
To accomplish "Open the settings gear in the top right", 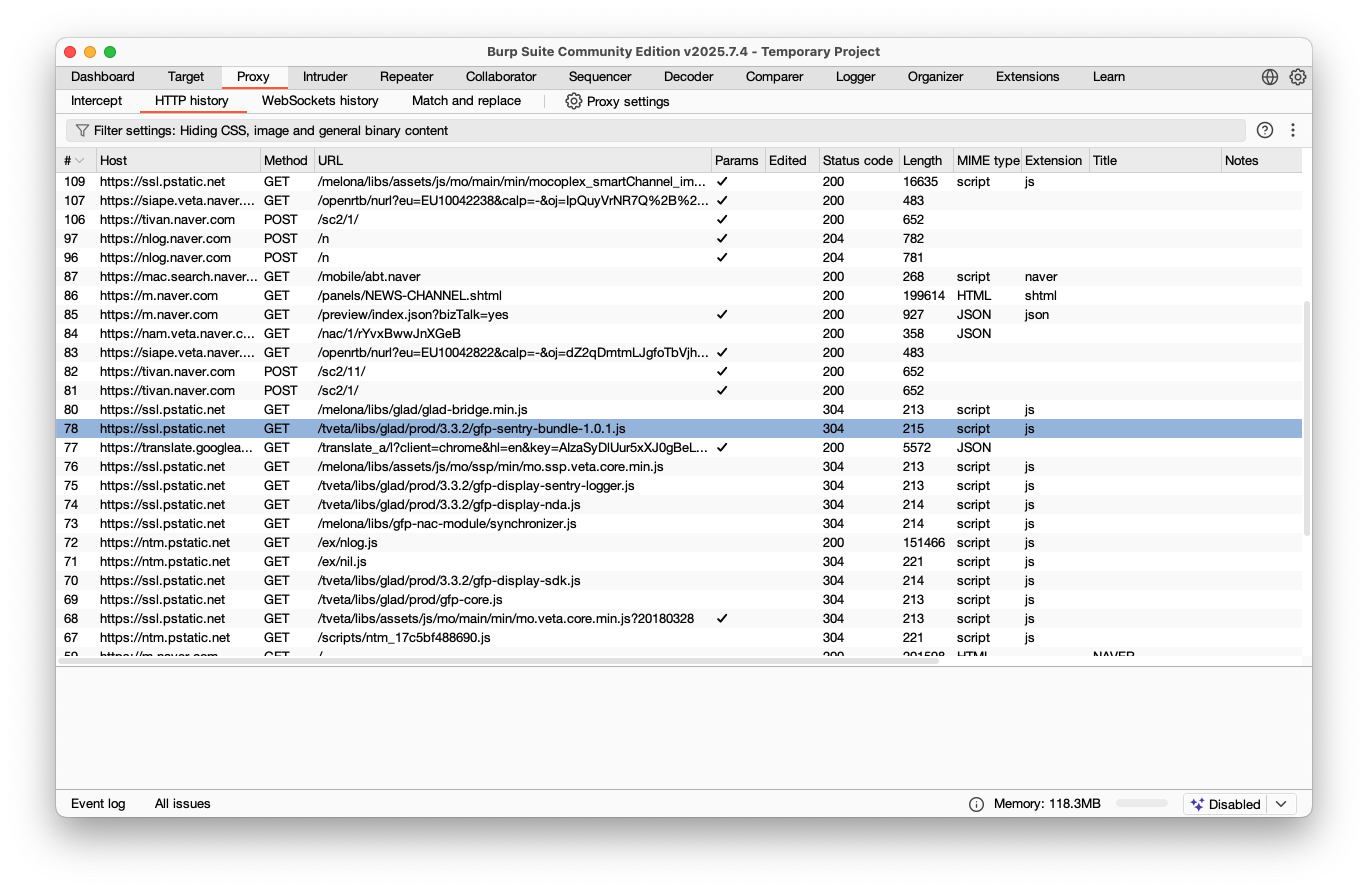I will tap(1298, 77).
